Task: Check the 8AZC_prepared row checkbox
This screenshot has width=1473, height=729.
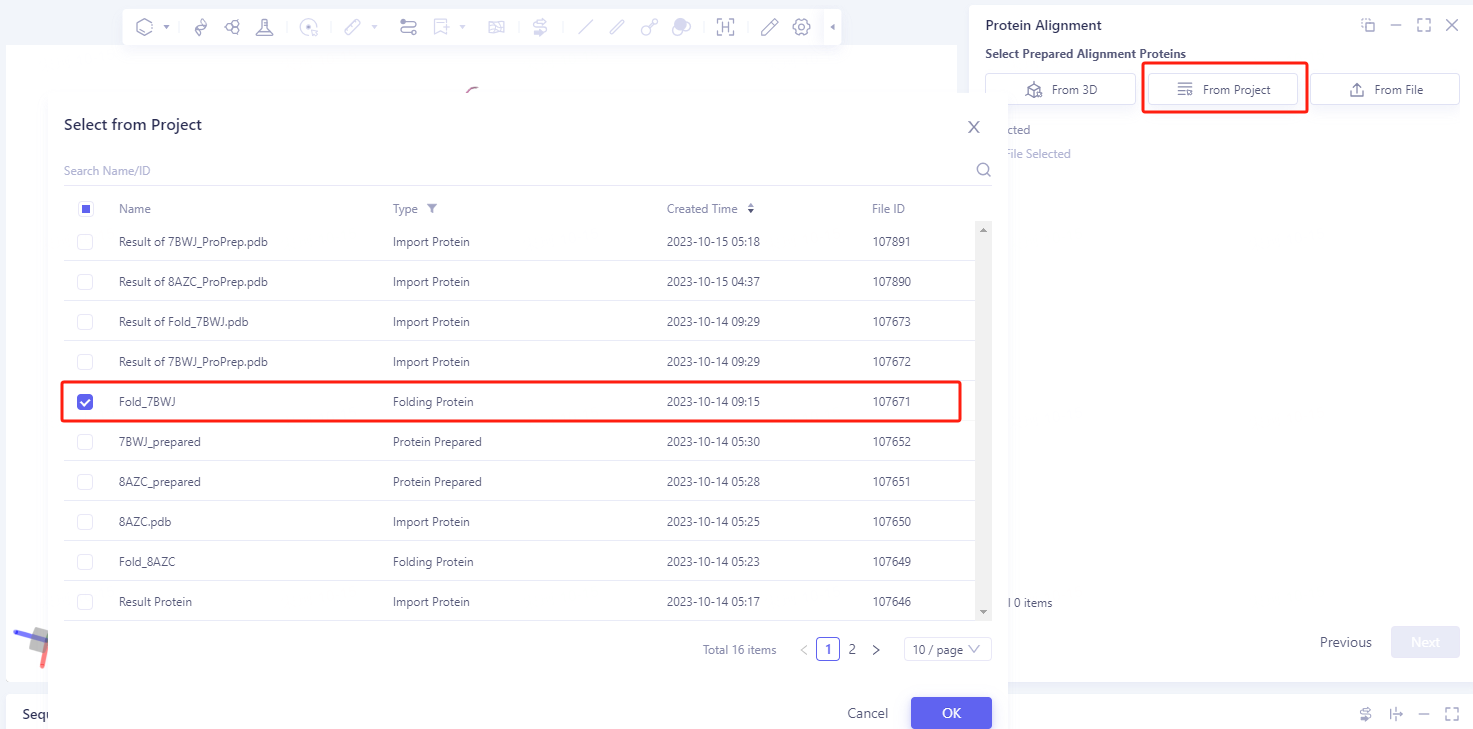Action: coord(85,482)
